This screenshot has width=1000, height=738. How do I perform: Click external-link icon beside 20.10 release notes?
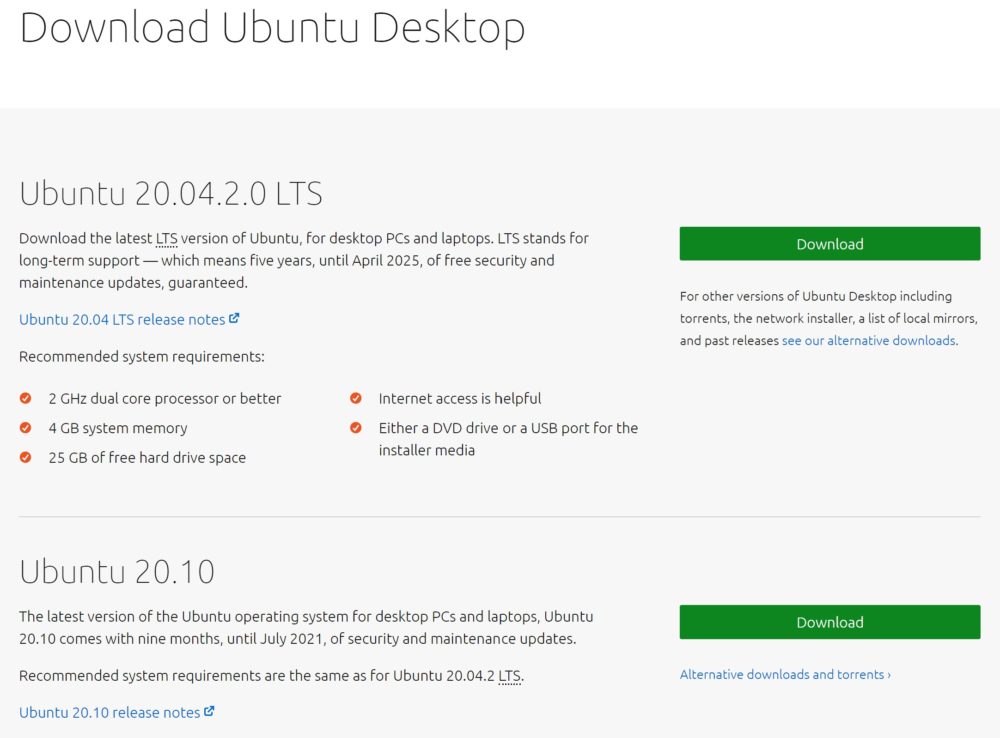point(209,711)
